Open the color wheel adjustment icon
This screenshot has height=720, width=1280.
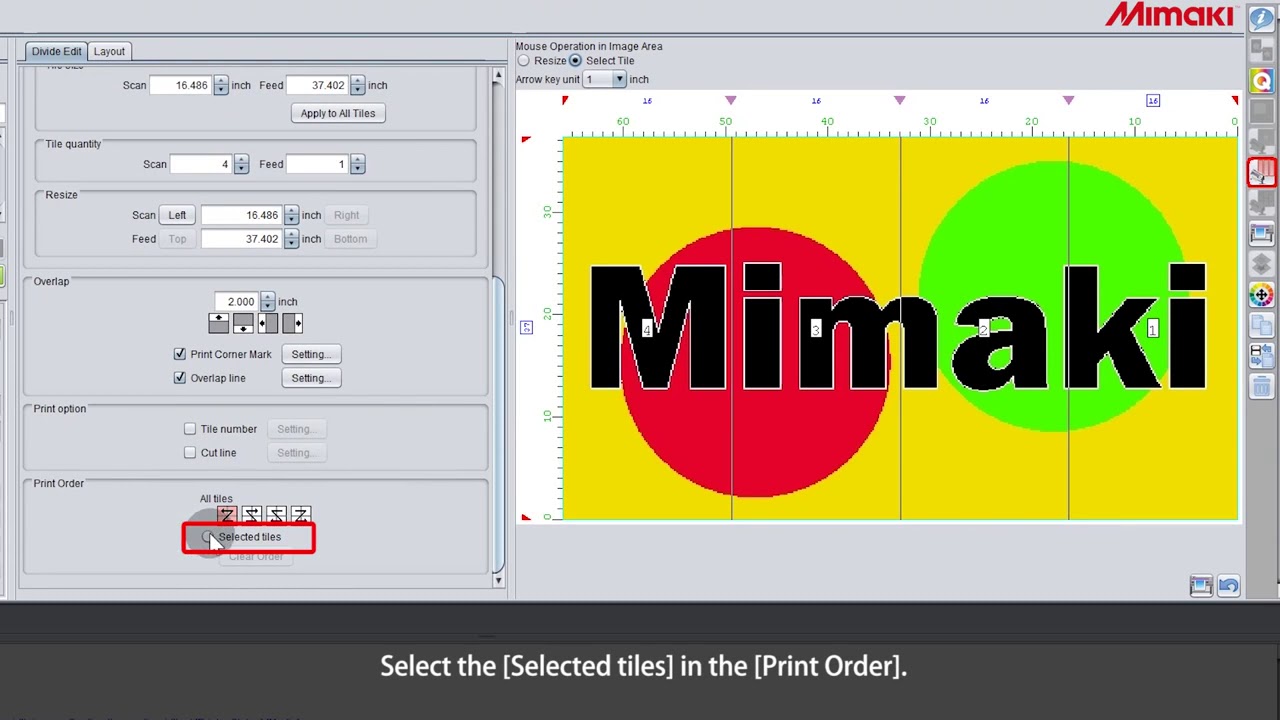click(1261, 295)
